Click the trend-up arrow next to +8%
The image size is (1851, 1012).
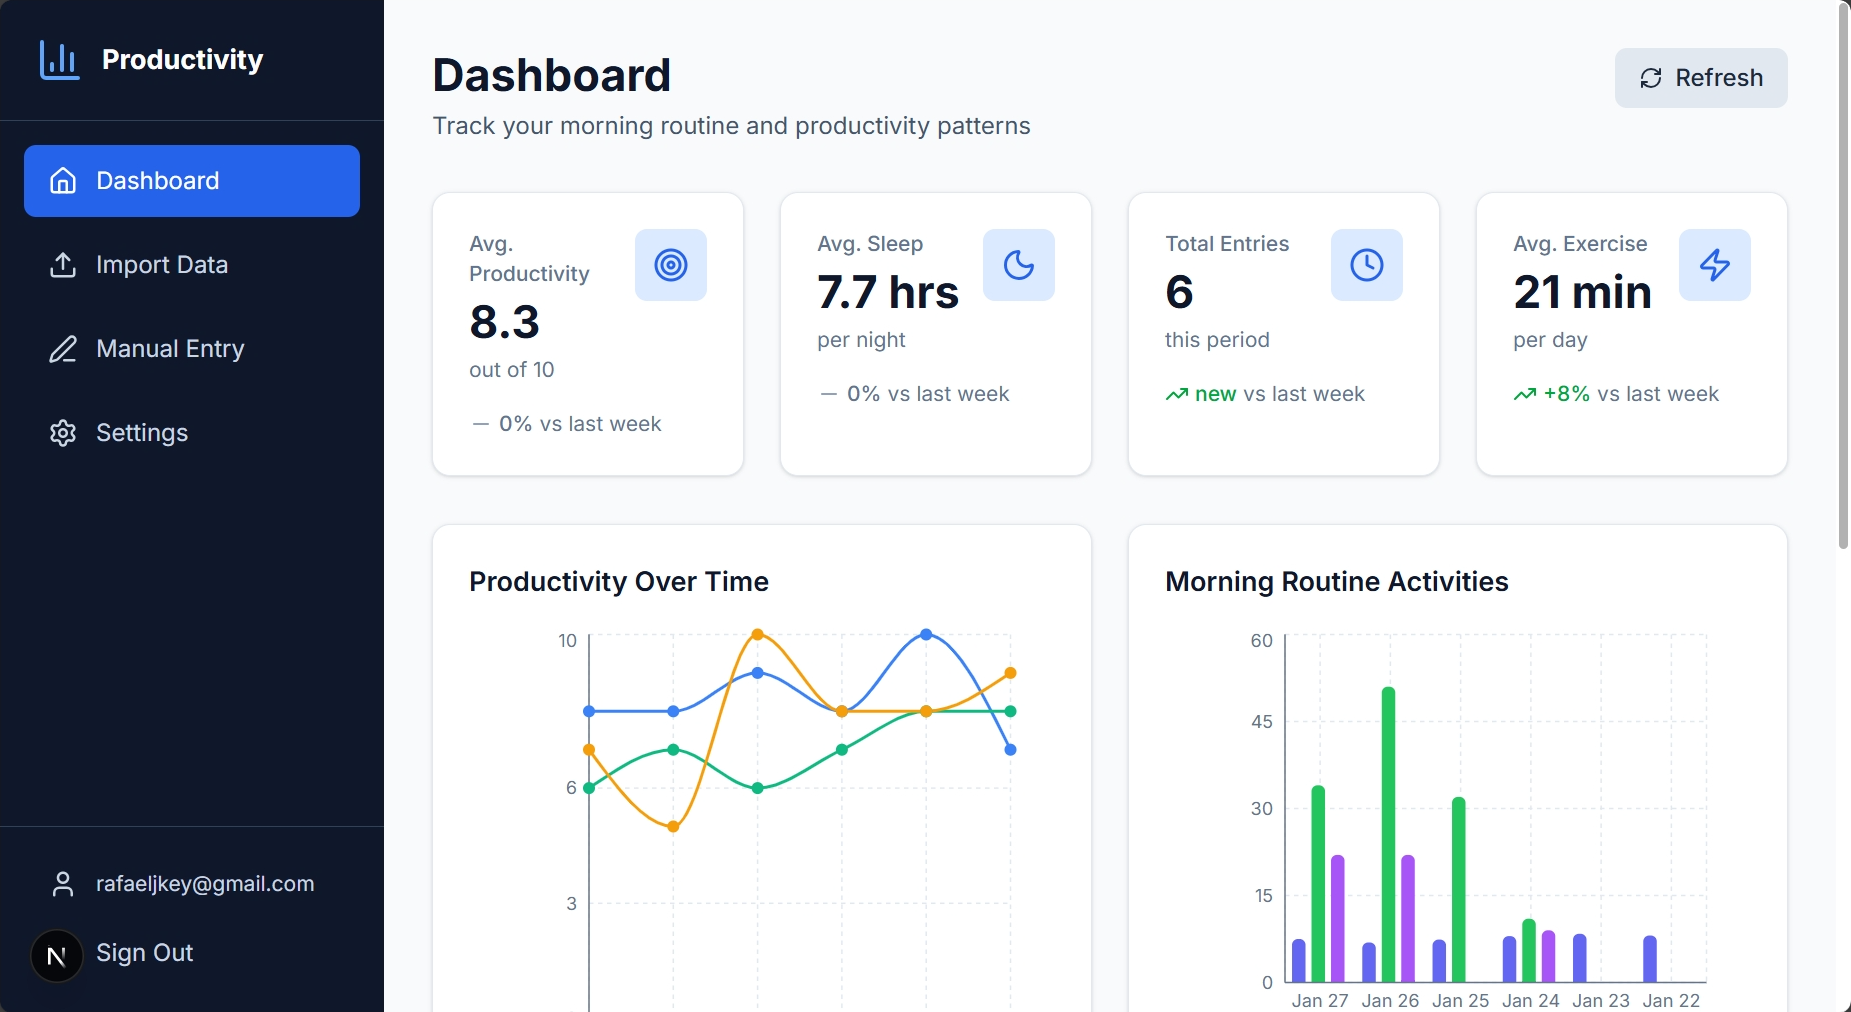[x=1525, y=394]
